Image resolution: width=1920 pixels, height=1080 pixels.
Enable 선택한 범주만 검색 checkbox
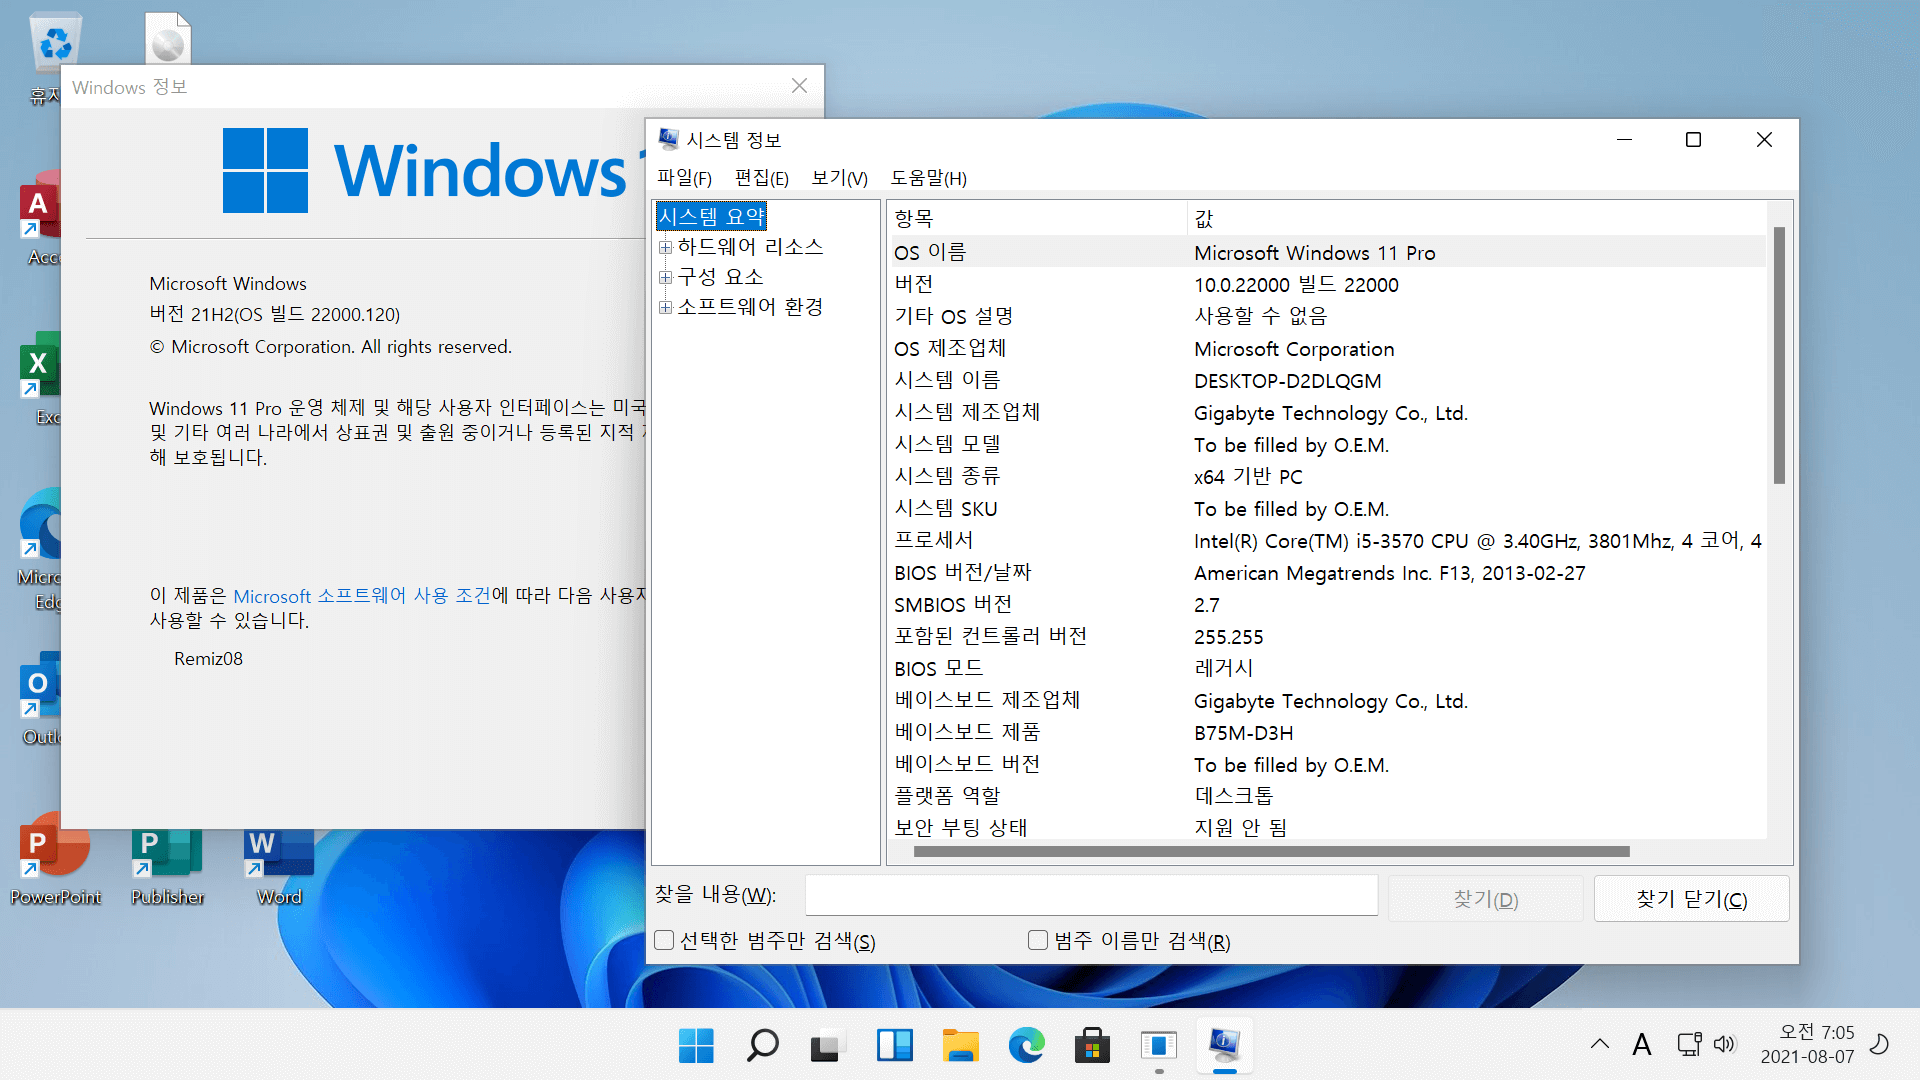click(664, 940)
